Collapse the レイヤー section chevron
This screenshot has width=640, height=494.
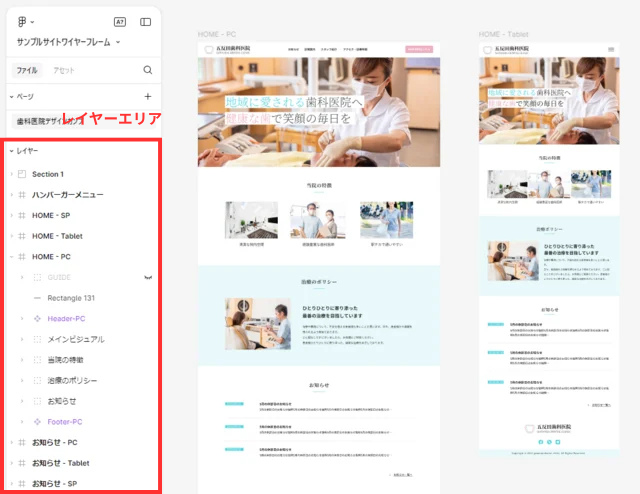(11, 151)
